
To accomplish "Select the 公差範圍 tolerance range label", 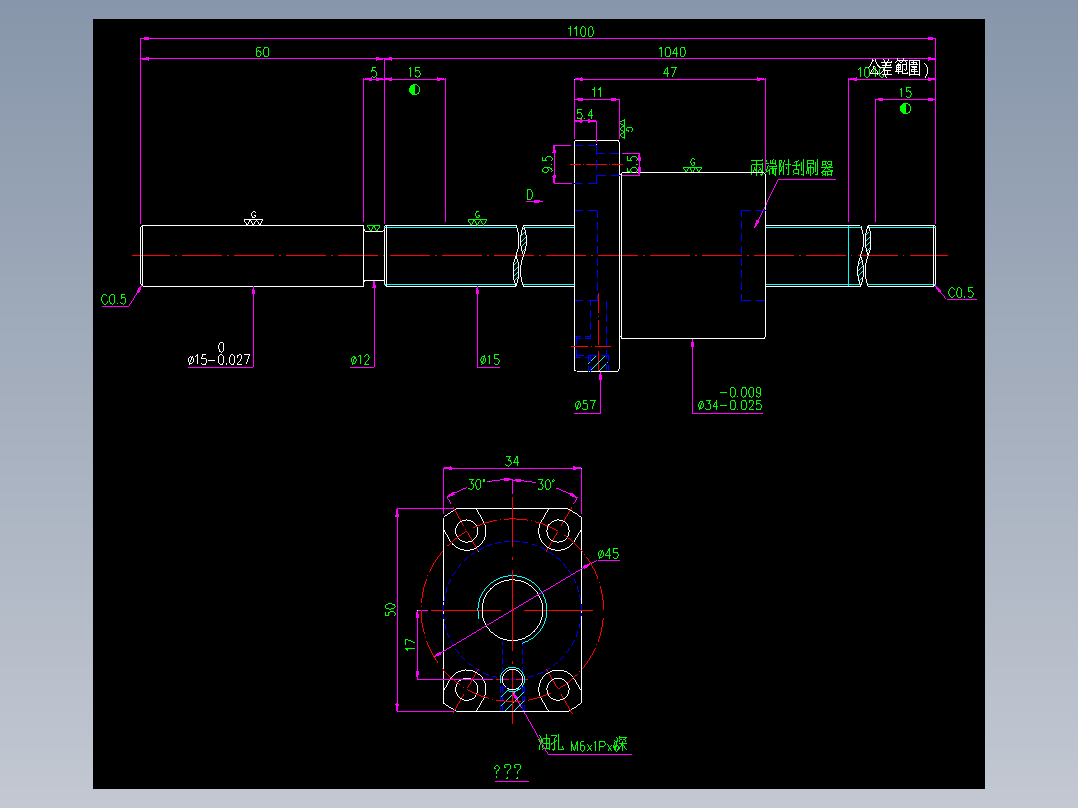I will pos(897,66).
